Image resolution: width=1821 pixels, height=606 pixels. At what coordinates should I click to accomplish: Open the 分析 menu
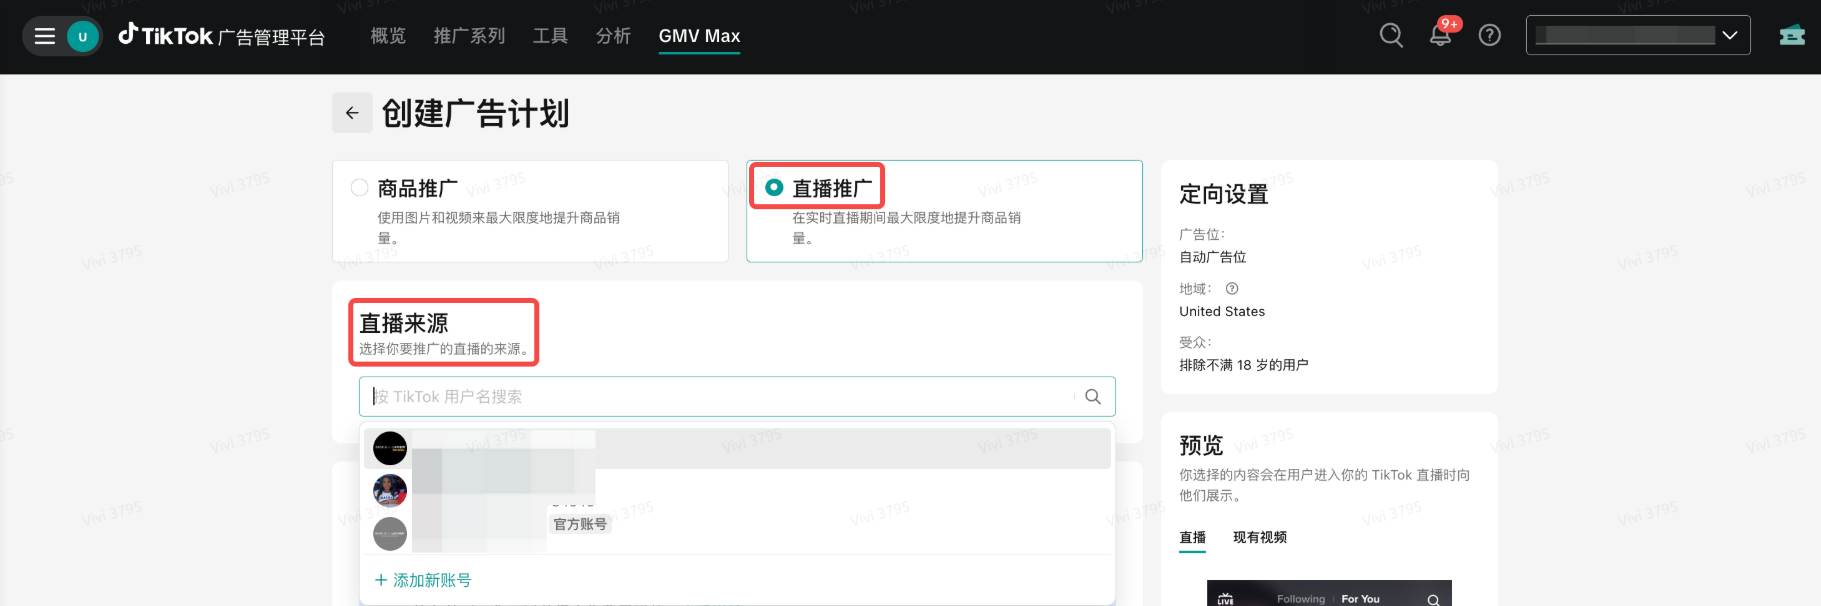[x=613, y=36]
